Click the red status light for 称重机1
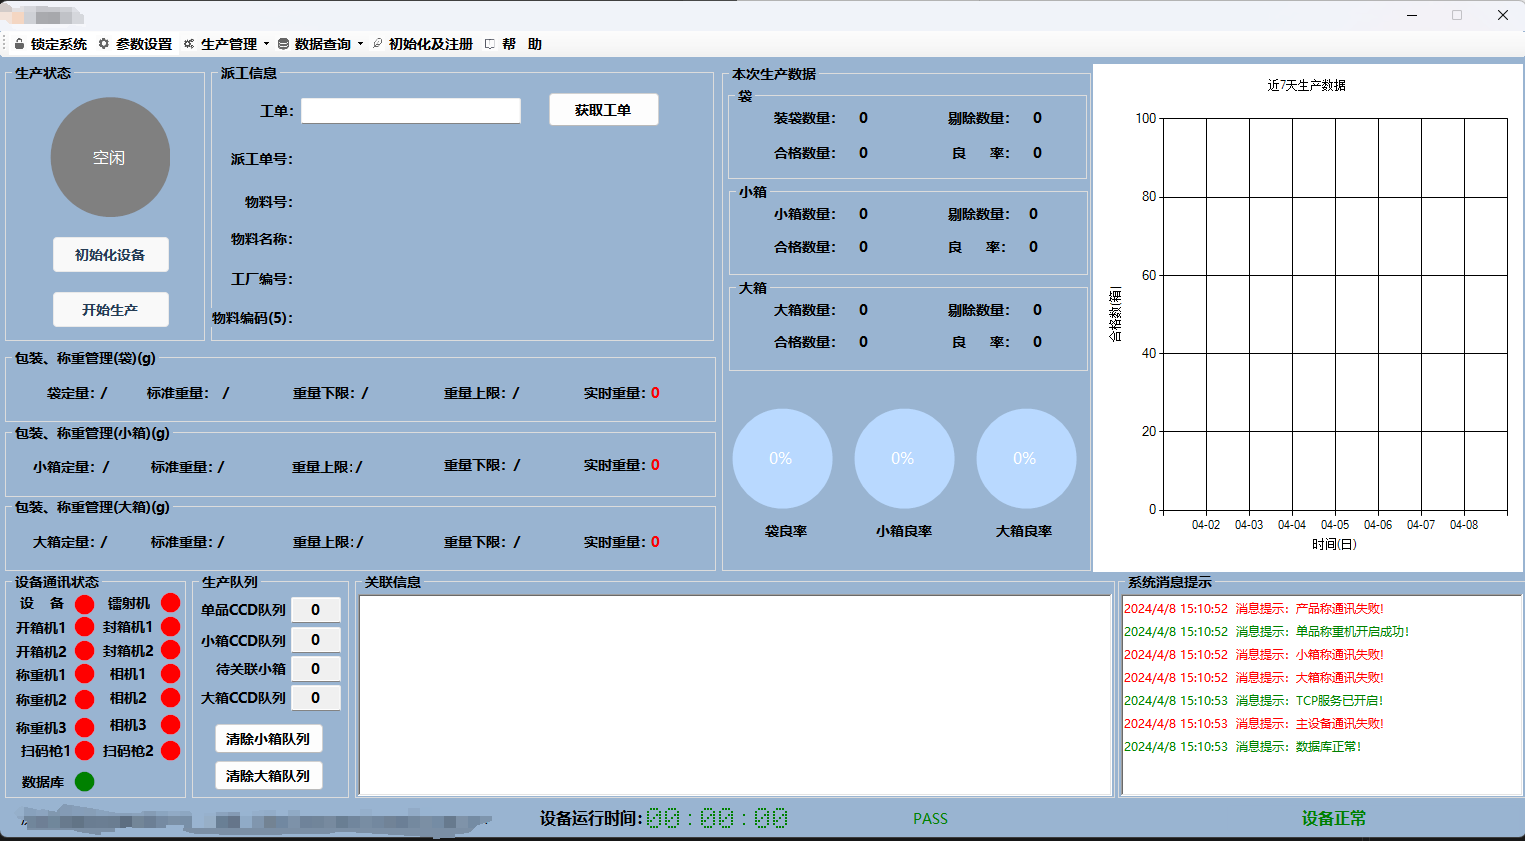This screenshot has width=1525, height=841. [85, 675]
